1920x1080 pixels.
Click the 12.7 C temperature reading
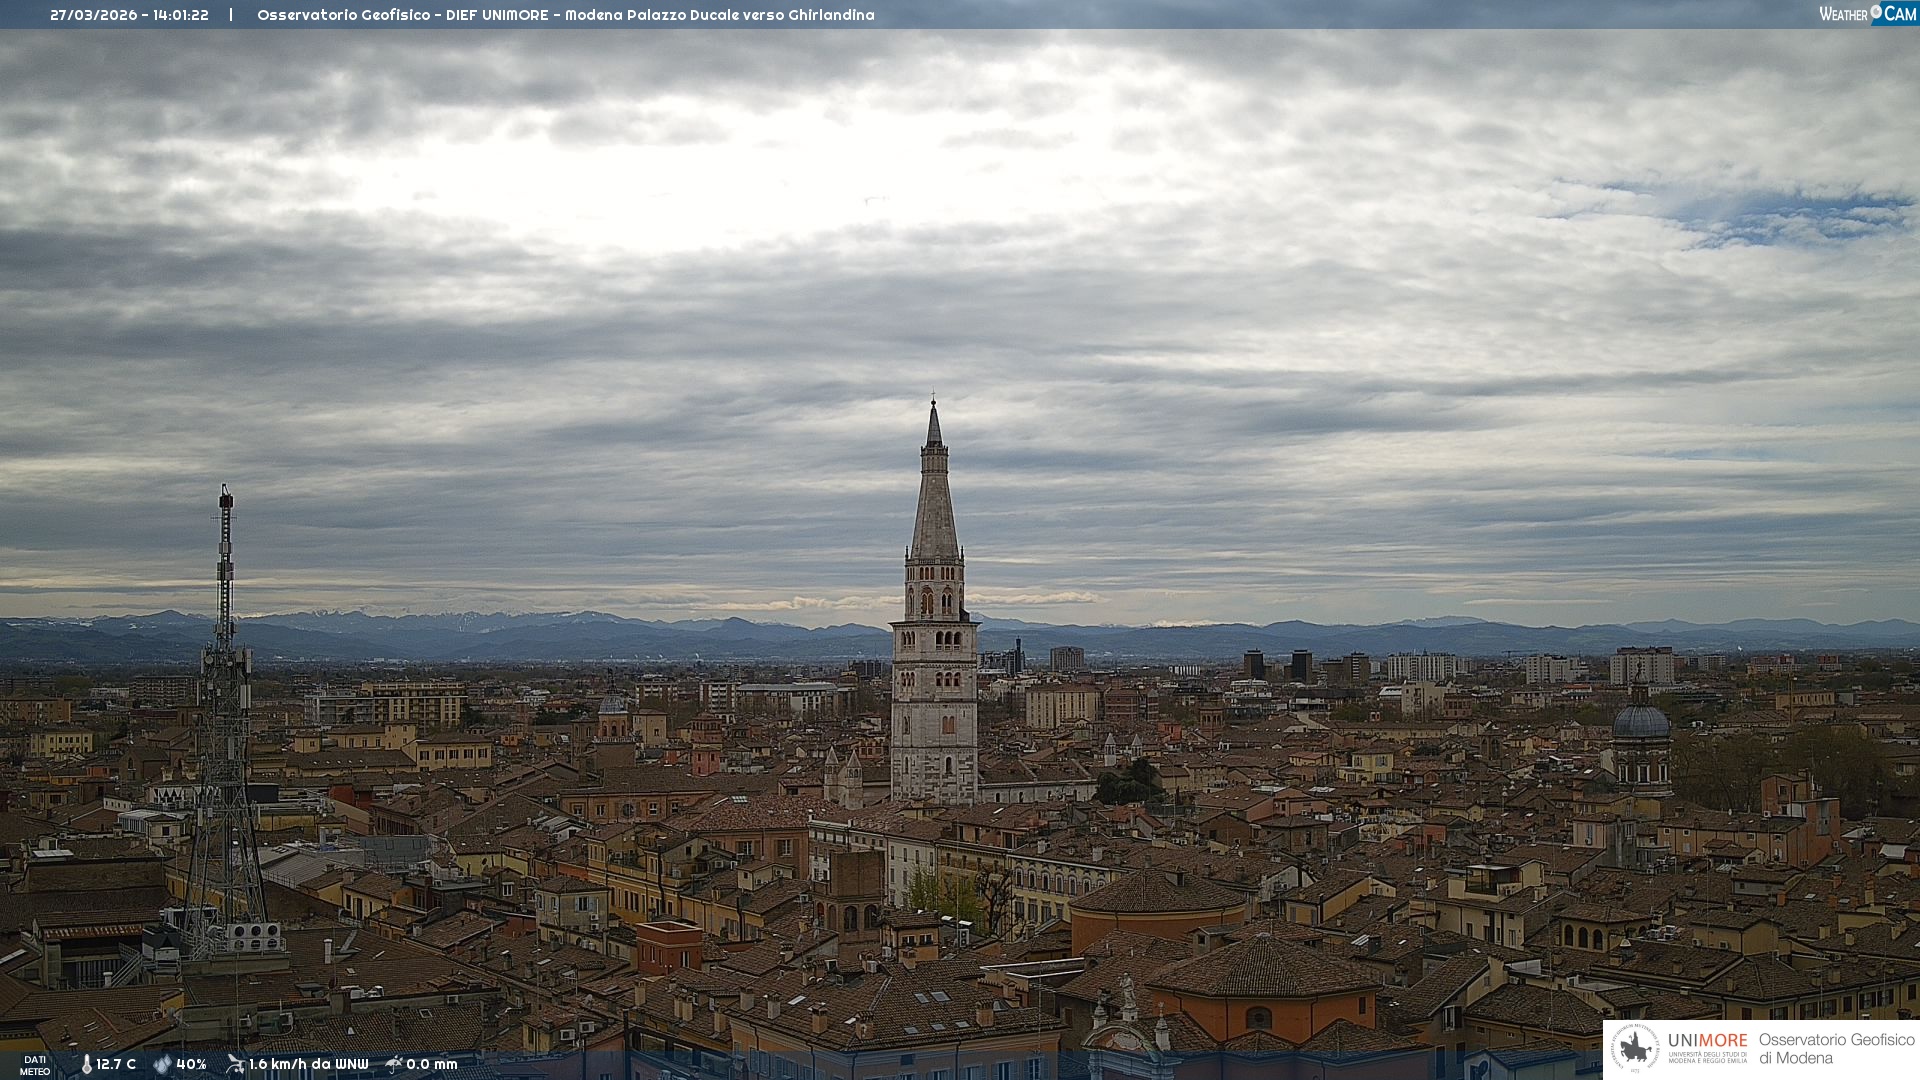[116, 1065]
